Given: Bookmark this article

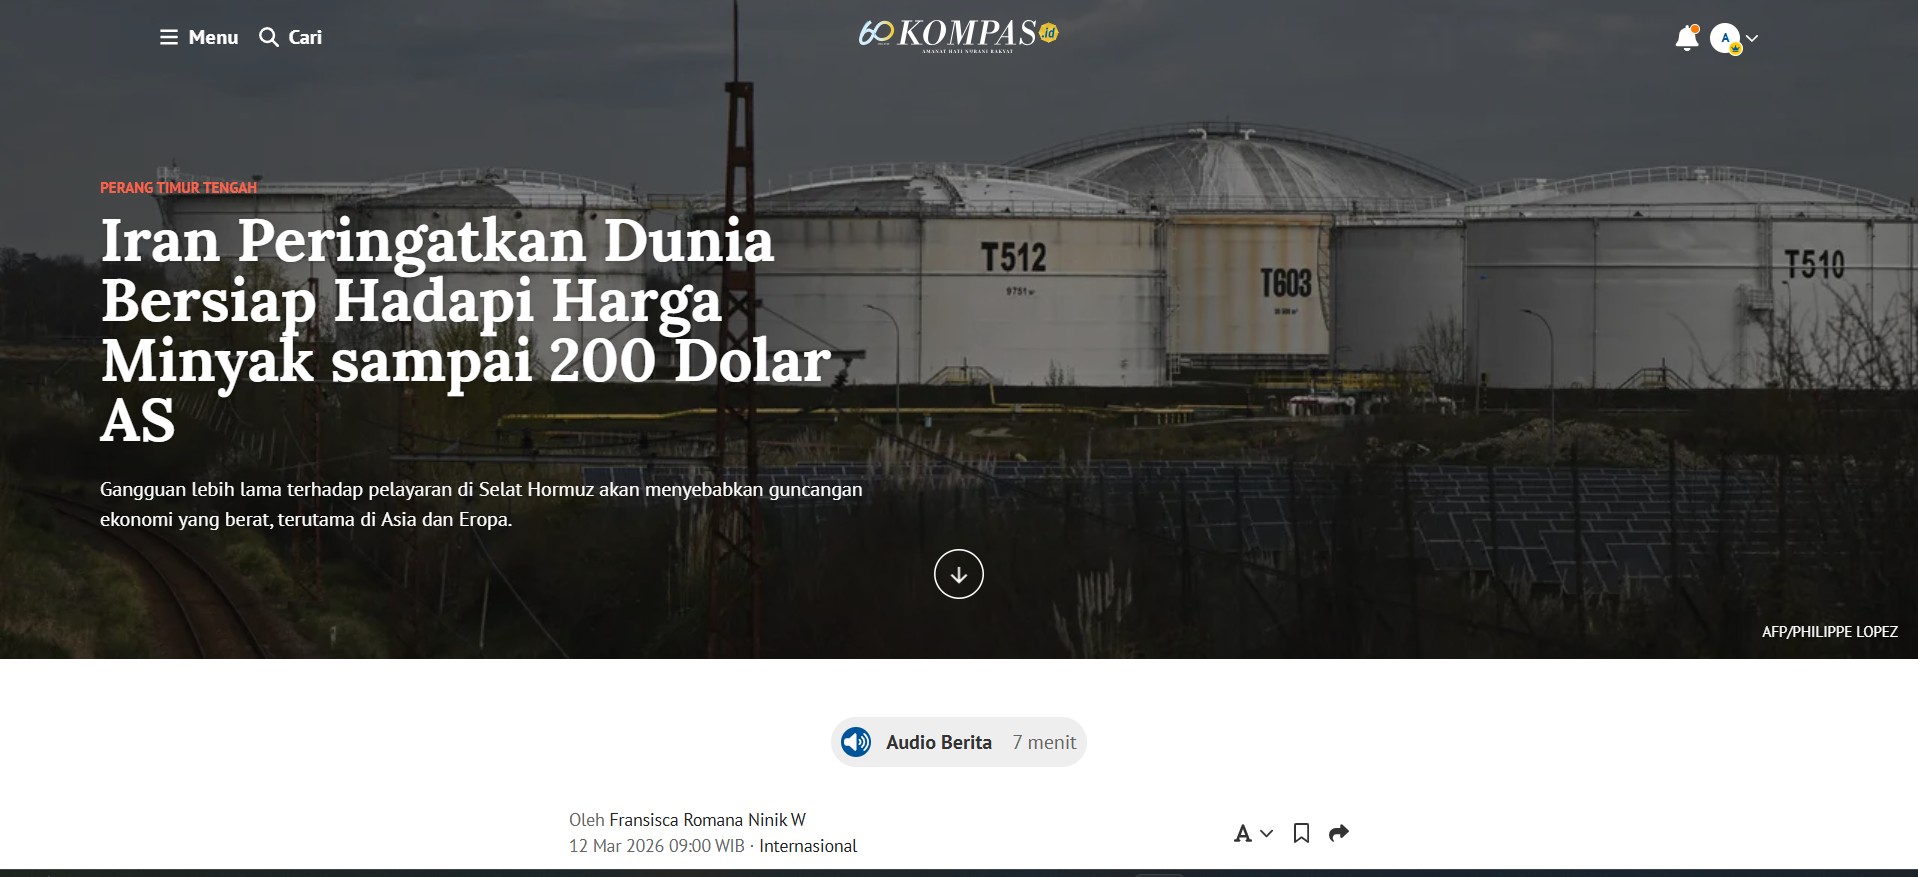Looking at the screenshot, I should (1301, 833).
